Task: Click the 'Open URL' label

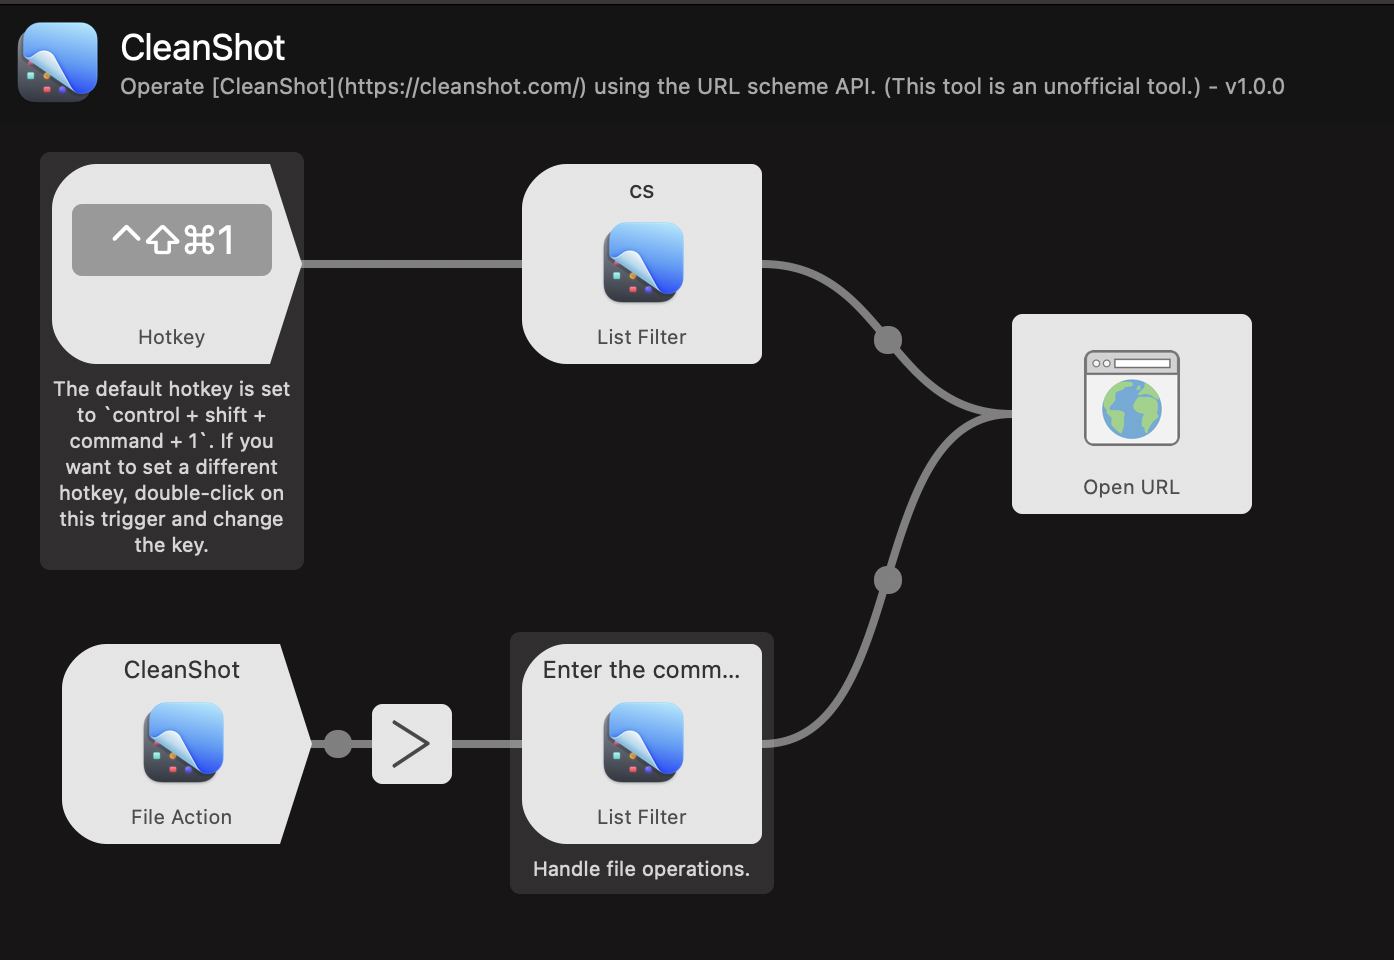Action: (1132, 487)
